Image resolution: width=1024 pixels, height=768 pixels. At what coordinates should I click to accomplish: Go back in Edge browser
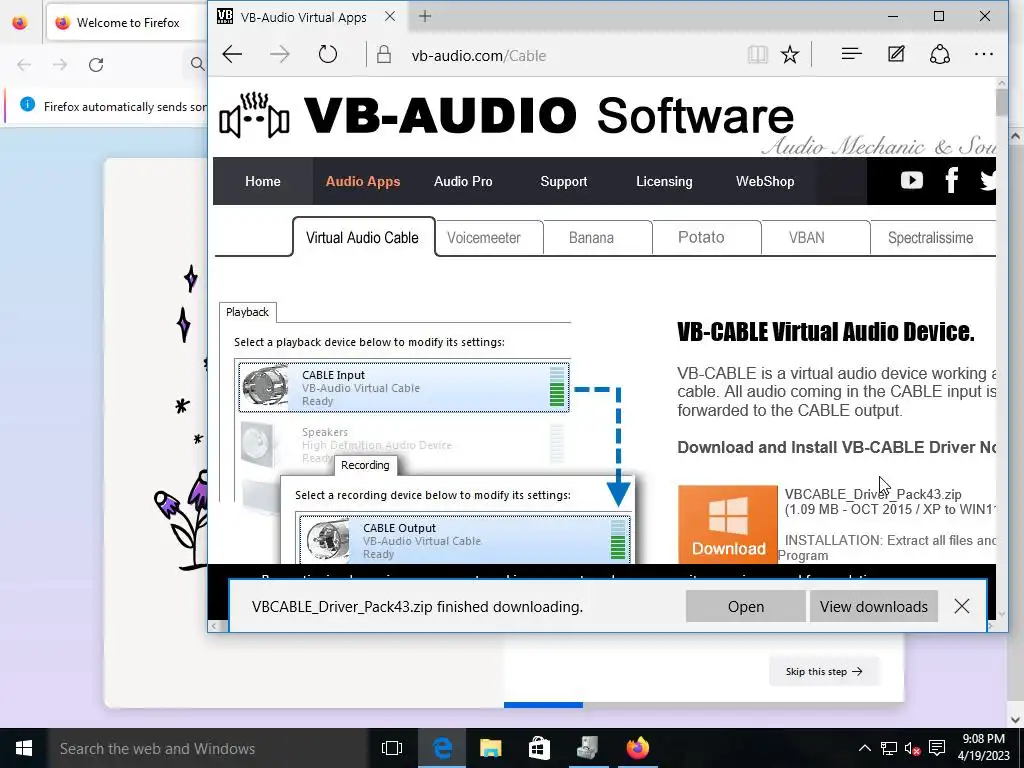click(232, 55)
